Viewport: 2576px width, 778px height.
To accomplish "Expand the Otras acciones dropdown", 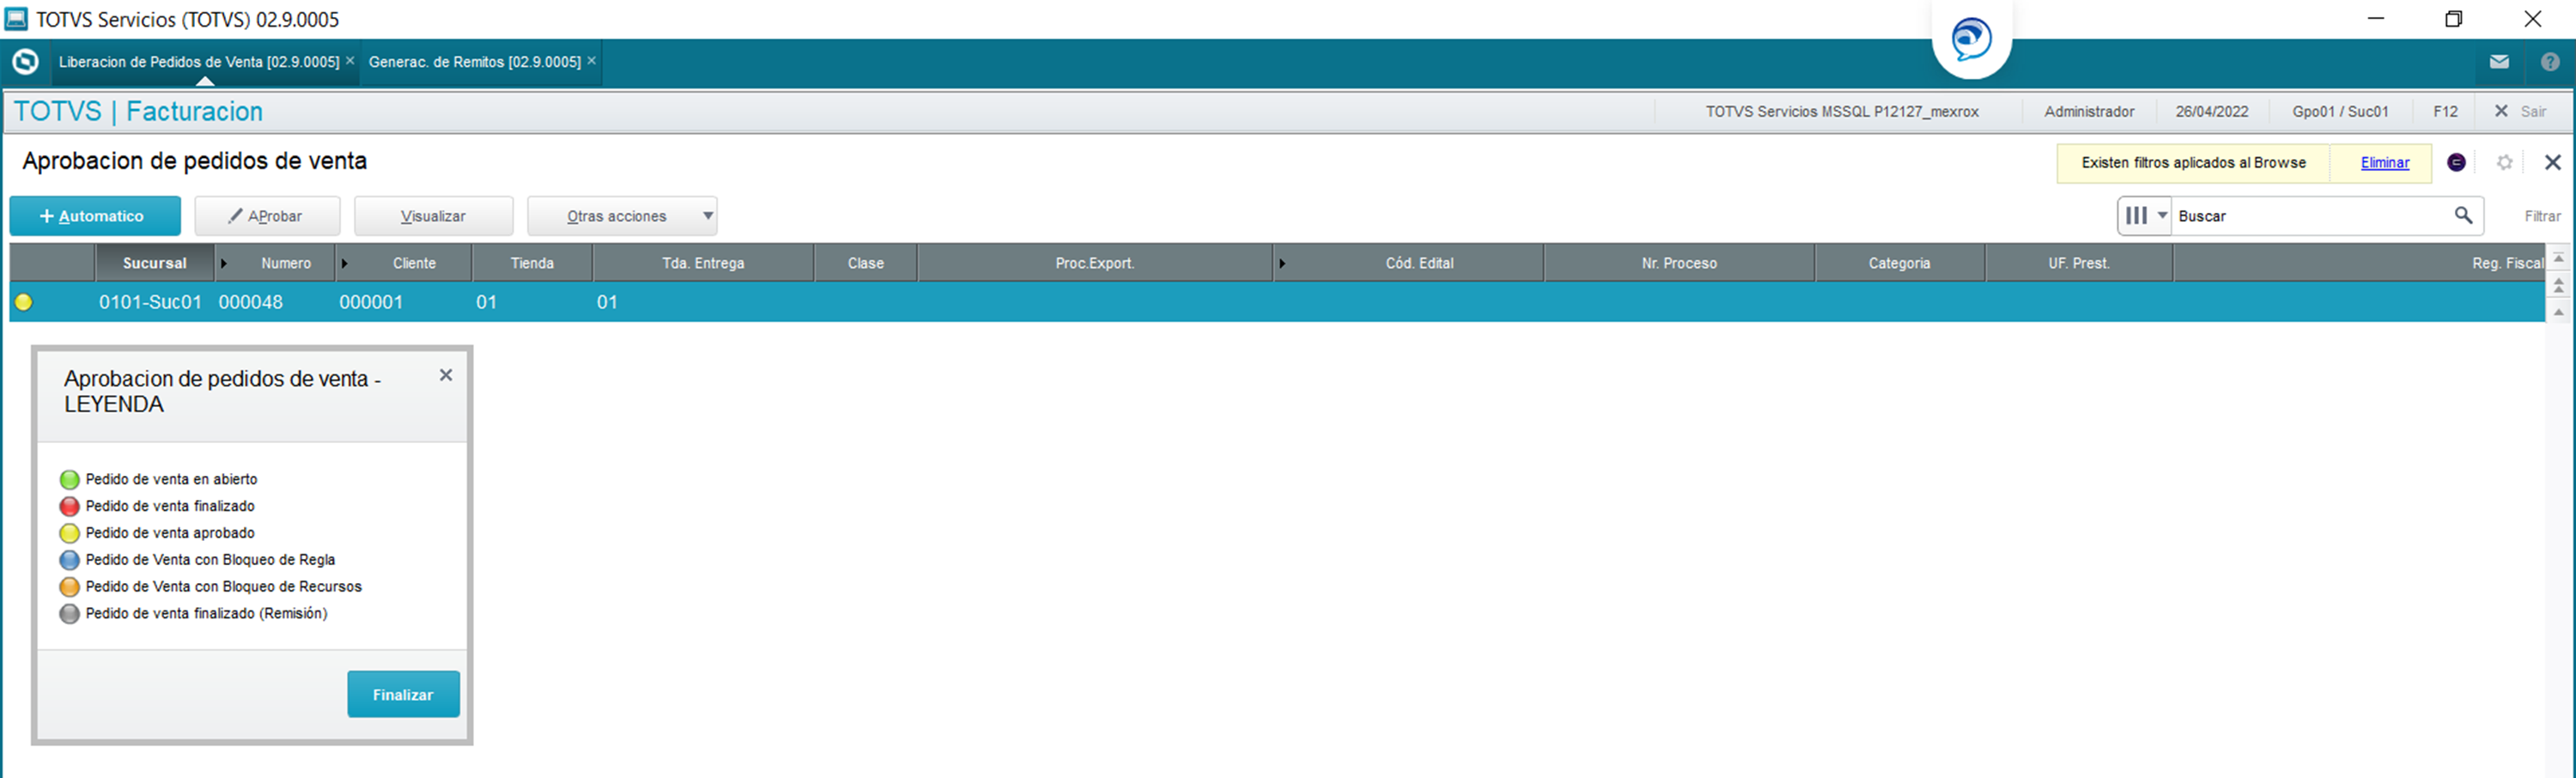I will tap(707, 216).
